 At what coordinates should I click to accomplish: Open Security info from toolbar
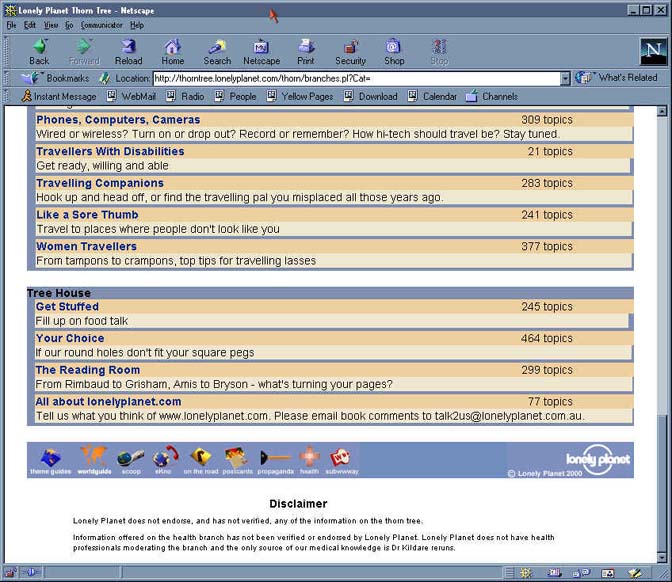351,51
